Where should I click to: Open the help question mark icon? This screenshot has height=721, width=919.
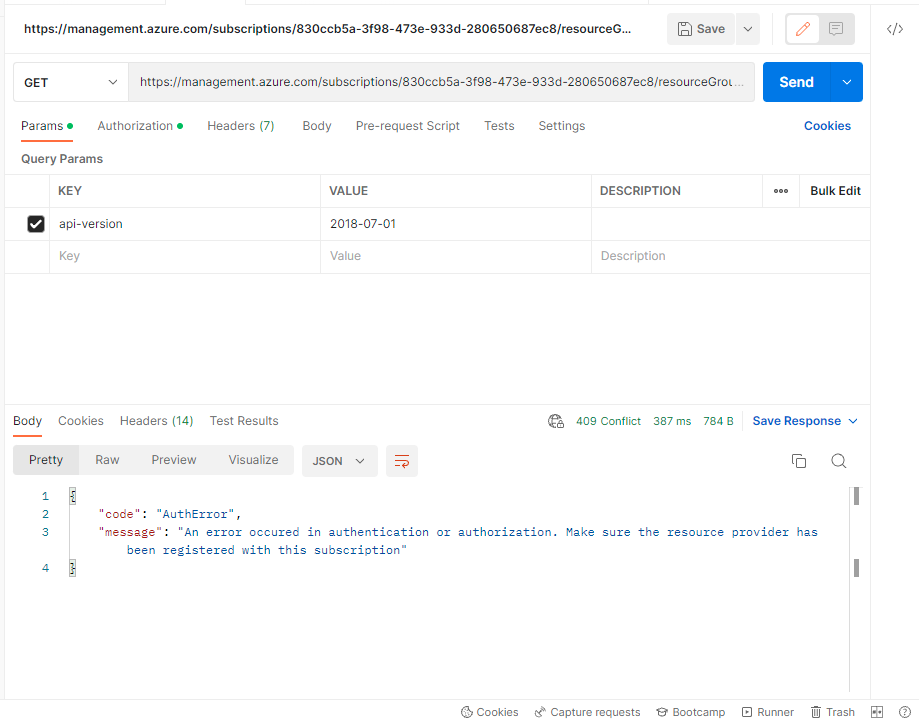coord(904,712)
